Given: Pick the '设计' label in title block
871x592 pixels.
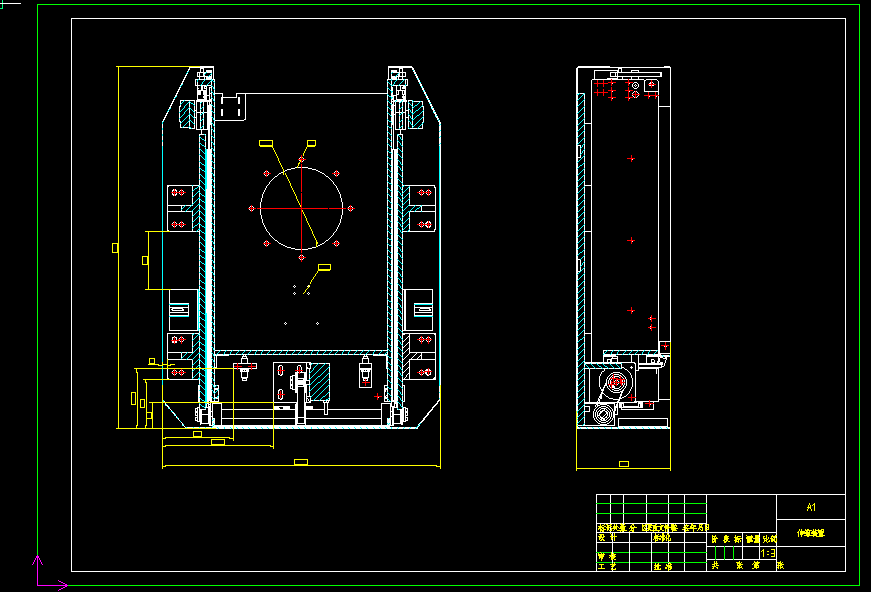Looking at the screenshot, I should click(607, 538).
